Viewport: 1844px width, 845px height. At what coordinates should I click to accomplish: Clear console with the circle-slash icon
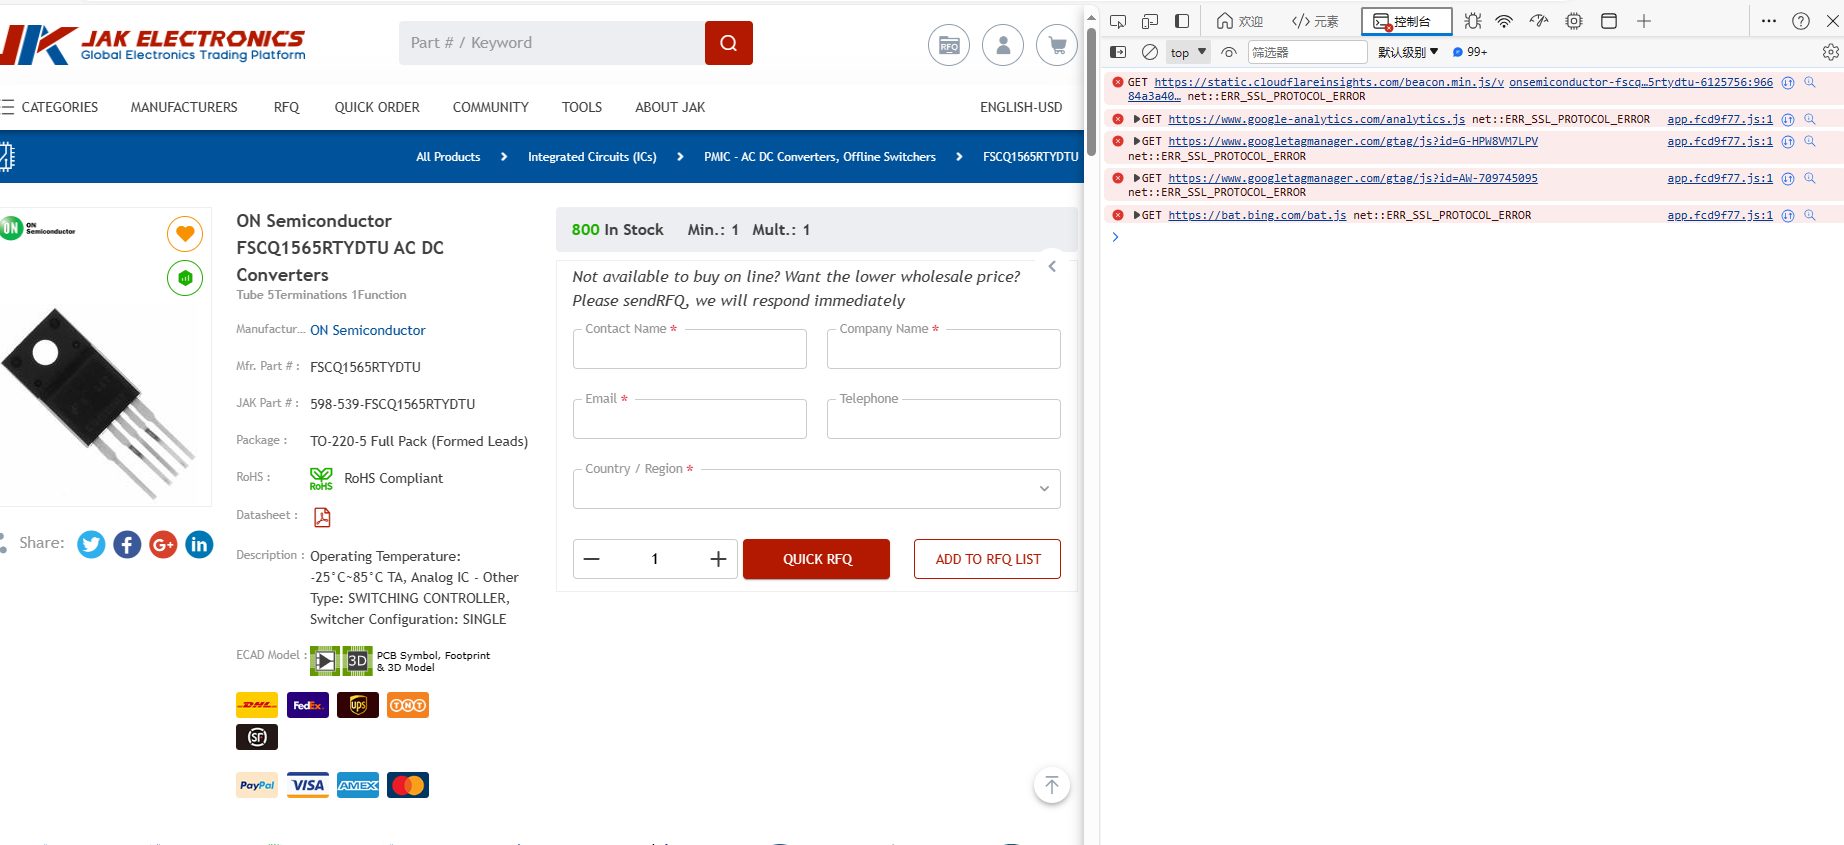click(1150, 52)
